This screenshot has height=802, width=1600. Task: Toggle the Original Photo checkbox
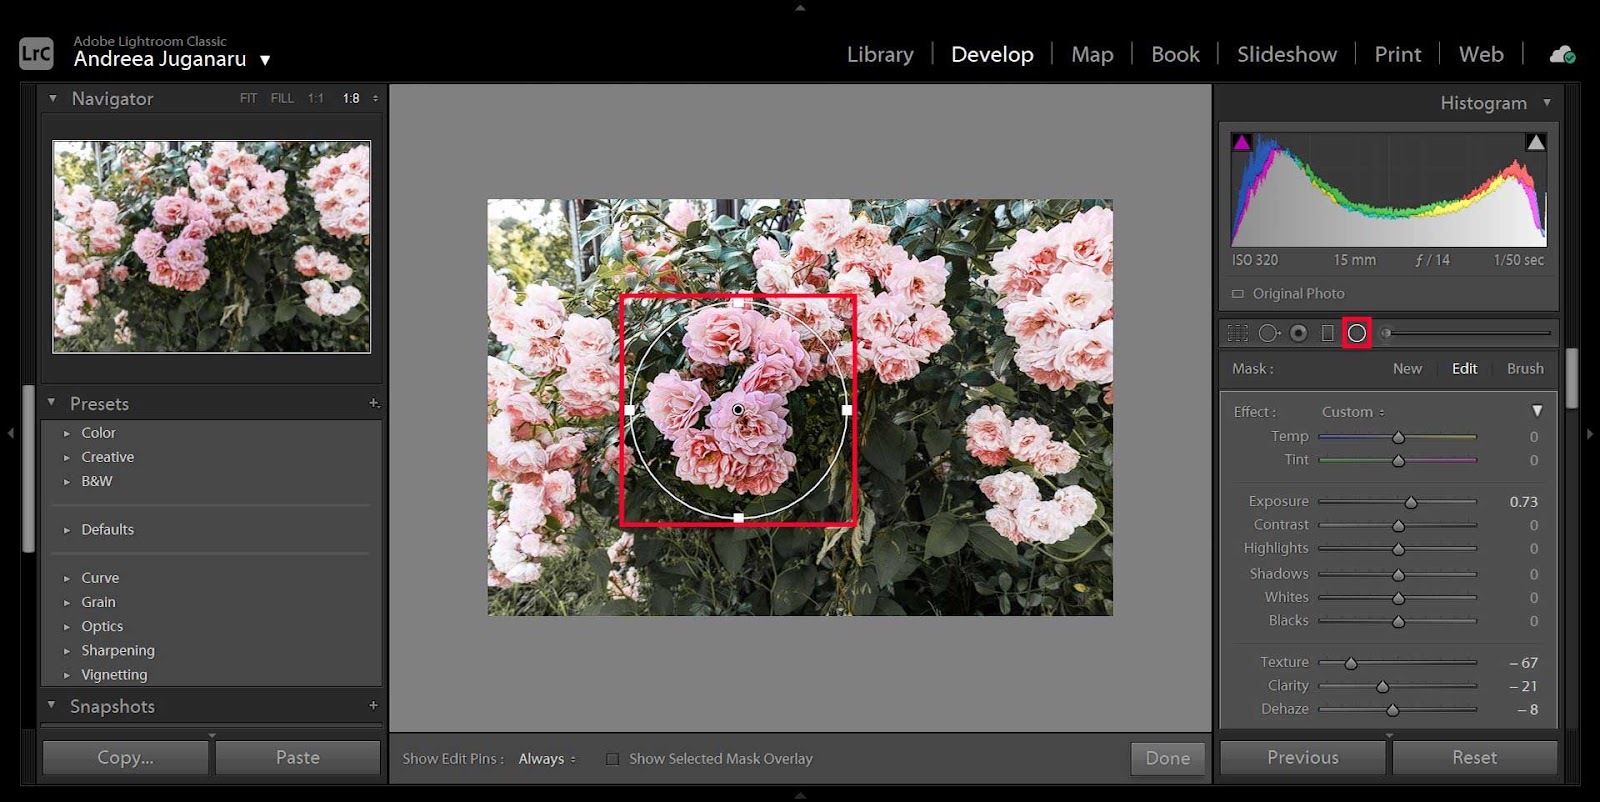(1238, 294)
